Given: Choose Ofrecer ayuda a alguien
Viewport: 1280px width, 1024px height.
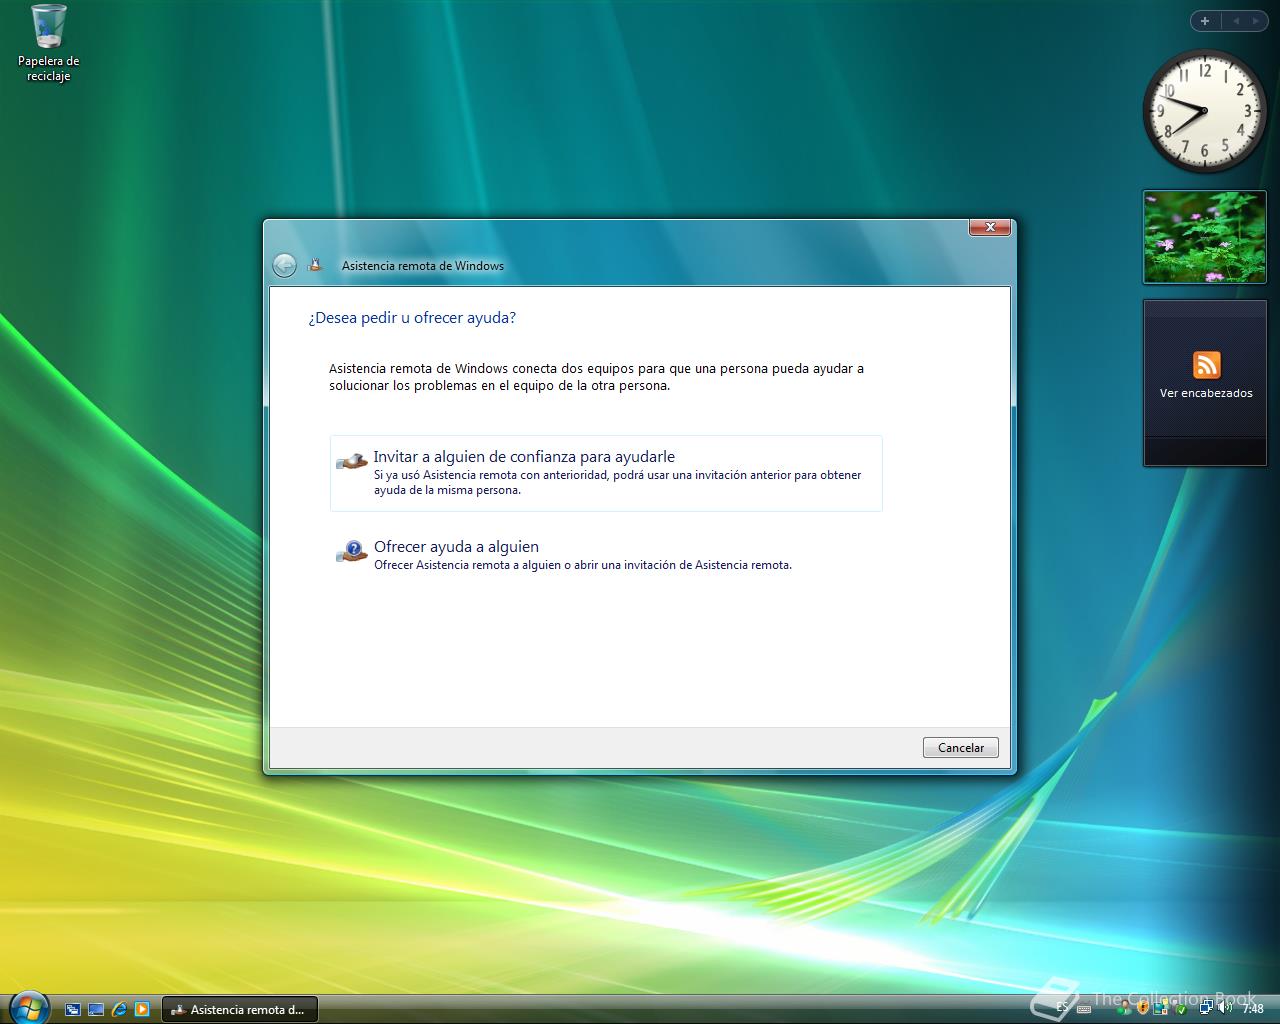Looking at the screenshot, I should pyautogui.click(x=606, y=555).
